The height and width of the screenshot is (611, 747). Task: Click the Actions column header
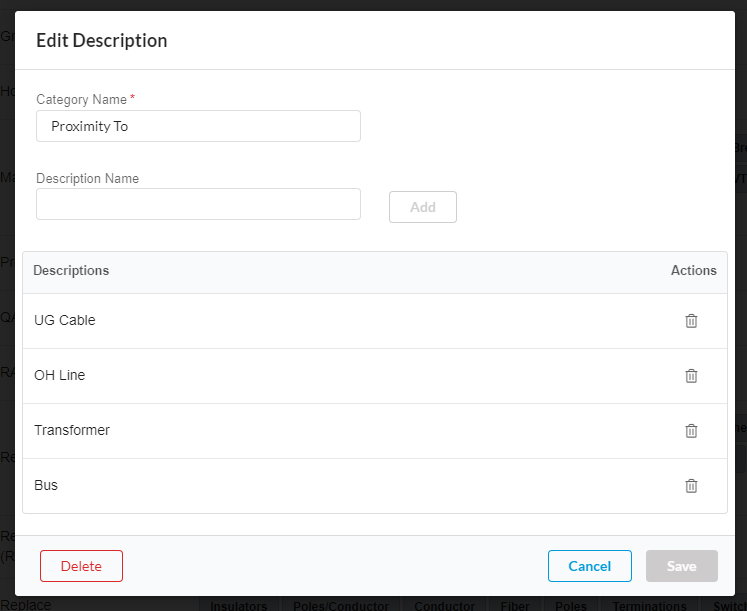[693, 271]
